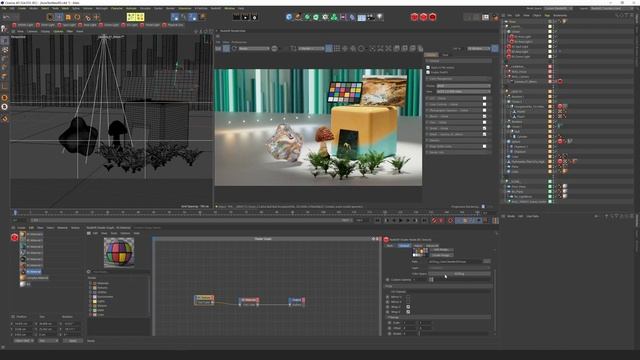Click RenderView refresh icon
This screenshot has width=640, height=360.
coord(234,49)
